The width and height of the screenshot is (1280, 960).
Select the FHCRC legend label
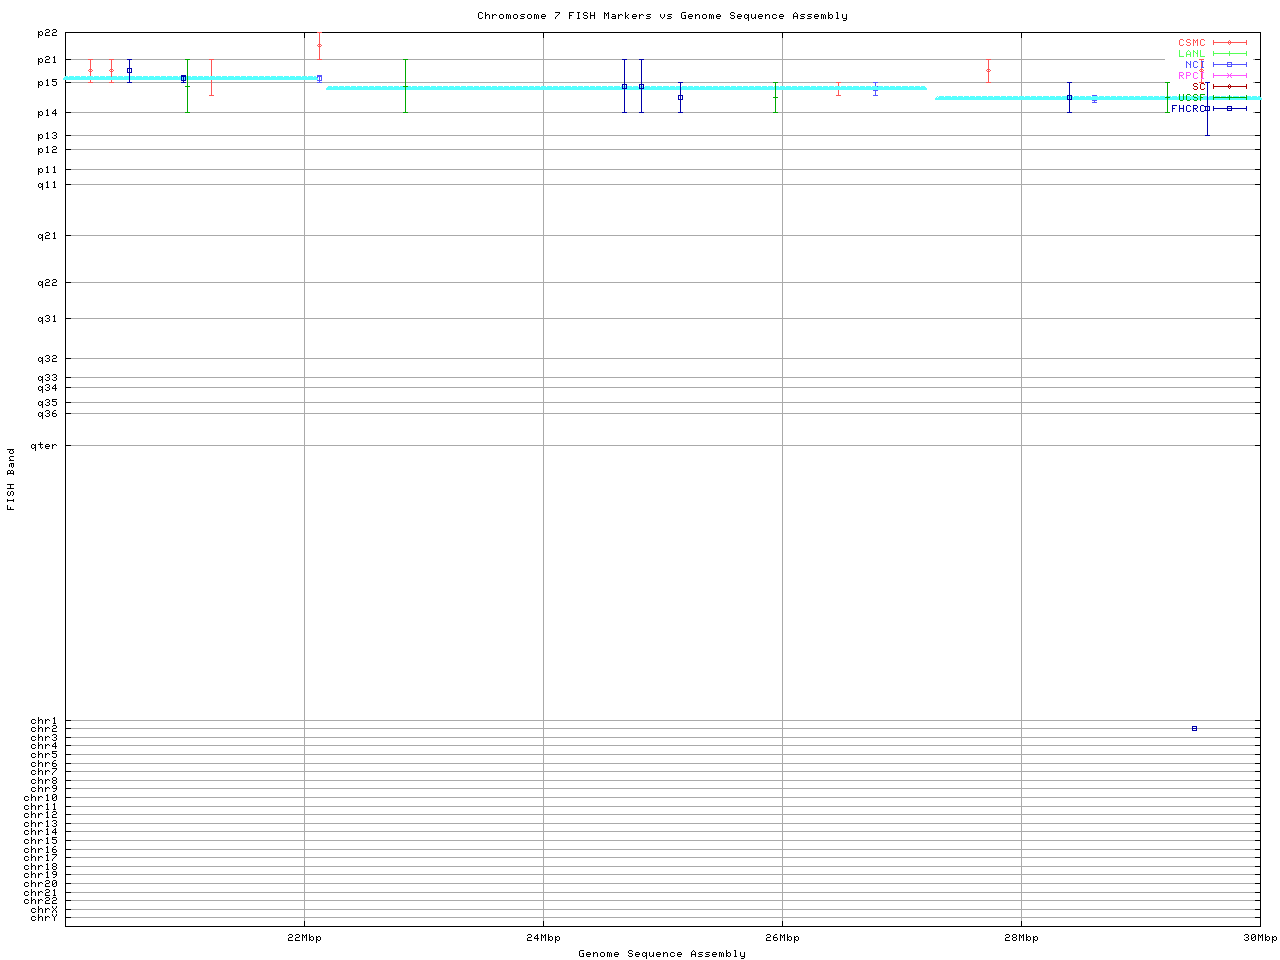tap(1189, 109)
